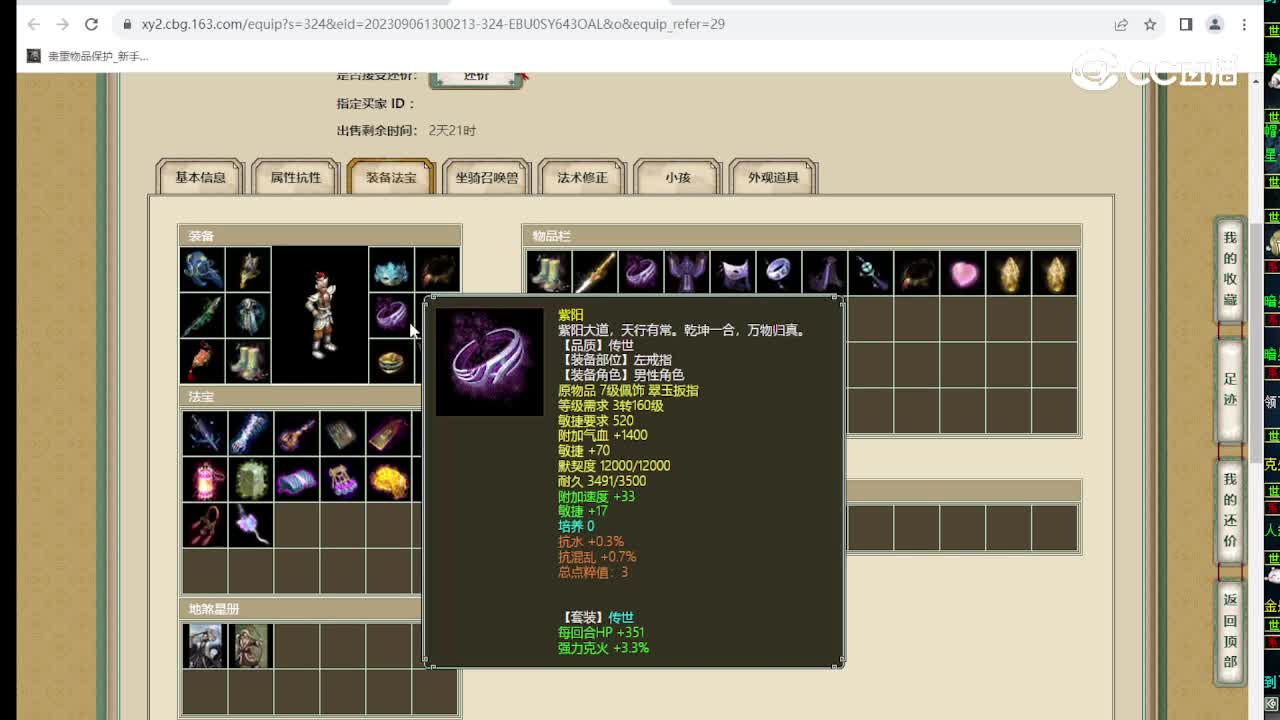1280x720 pixels.
Task: Select the white mask in 物品栏 inventory
Action: click(733, 272)
